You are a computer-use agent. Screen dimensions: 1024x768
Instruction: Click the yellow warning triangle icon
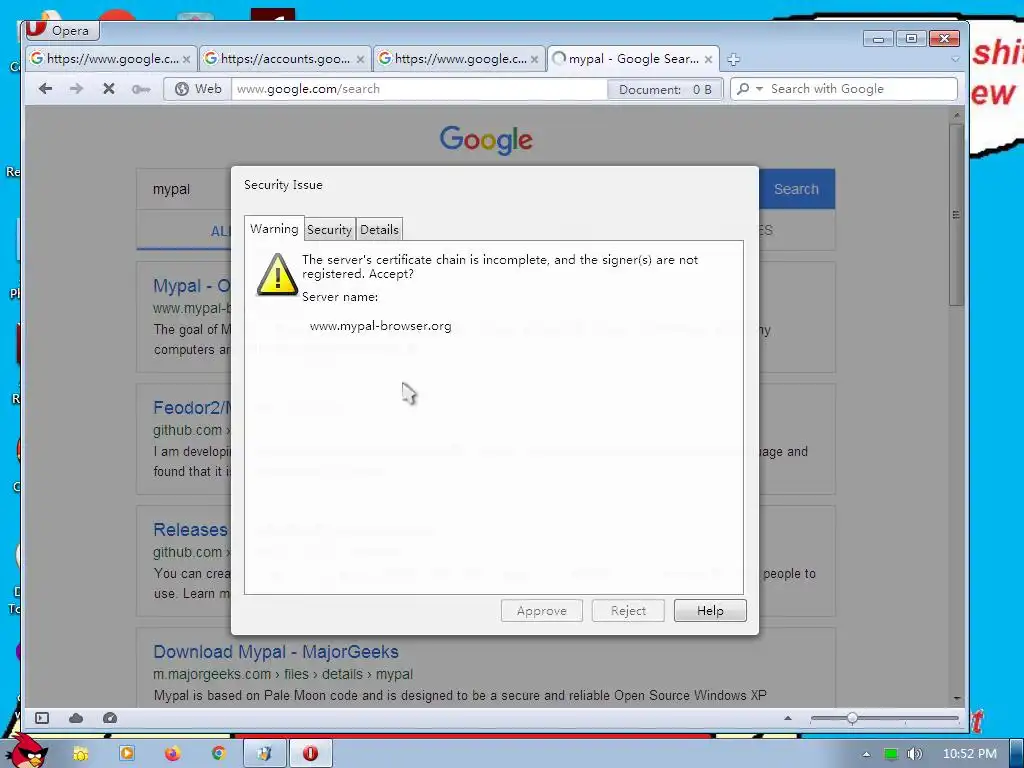(x=278, y=274)
